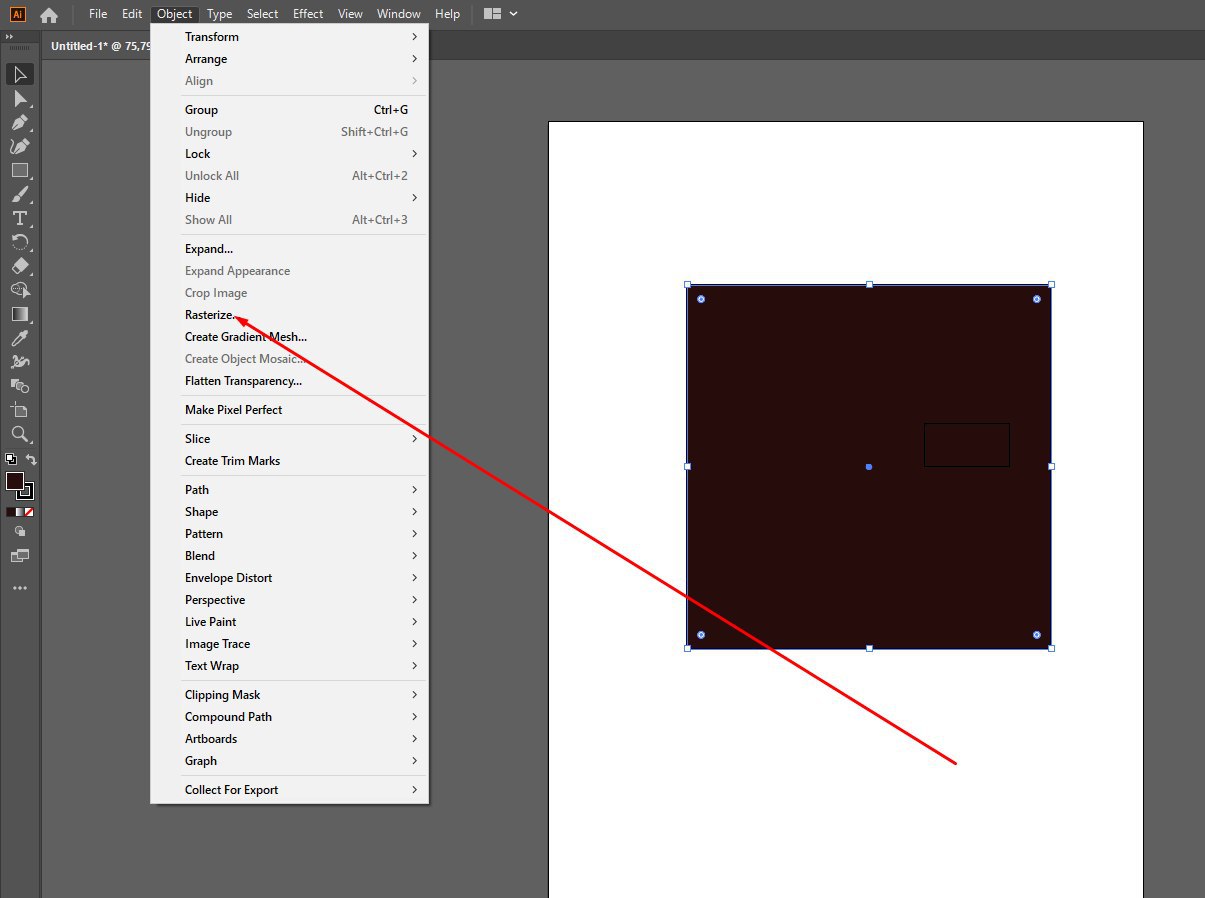This screenshot has width=1205, height=898.
Task: Click the Home icon
Action: pyautogui.click(x=49, y=15)
